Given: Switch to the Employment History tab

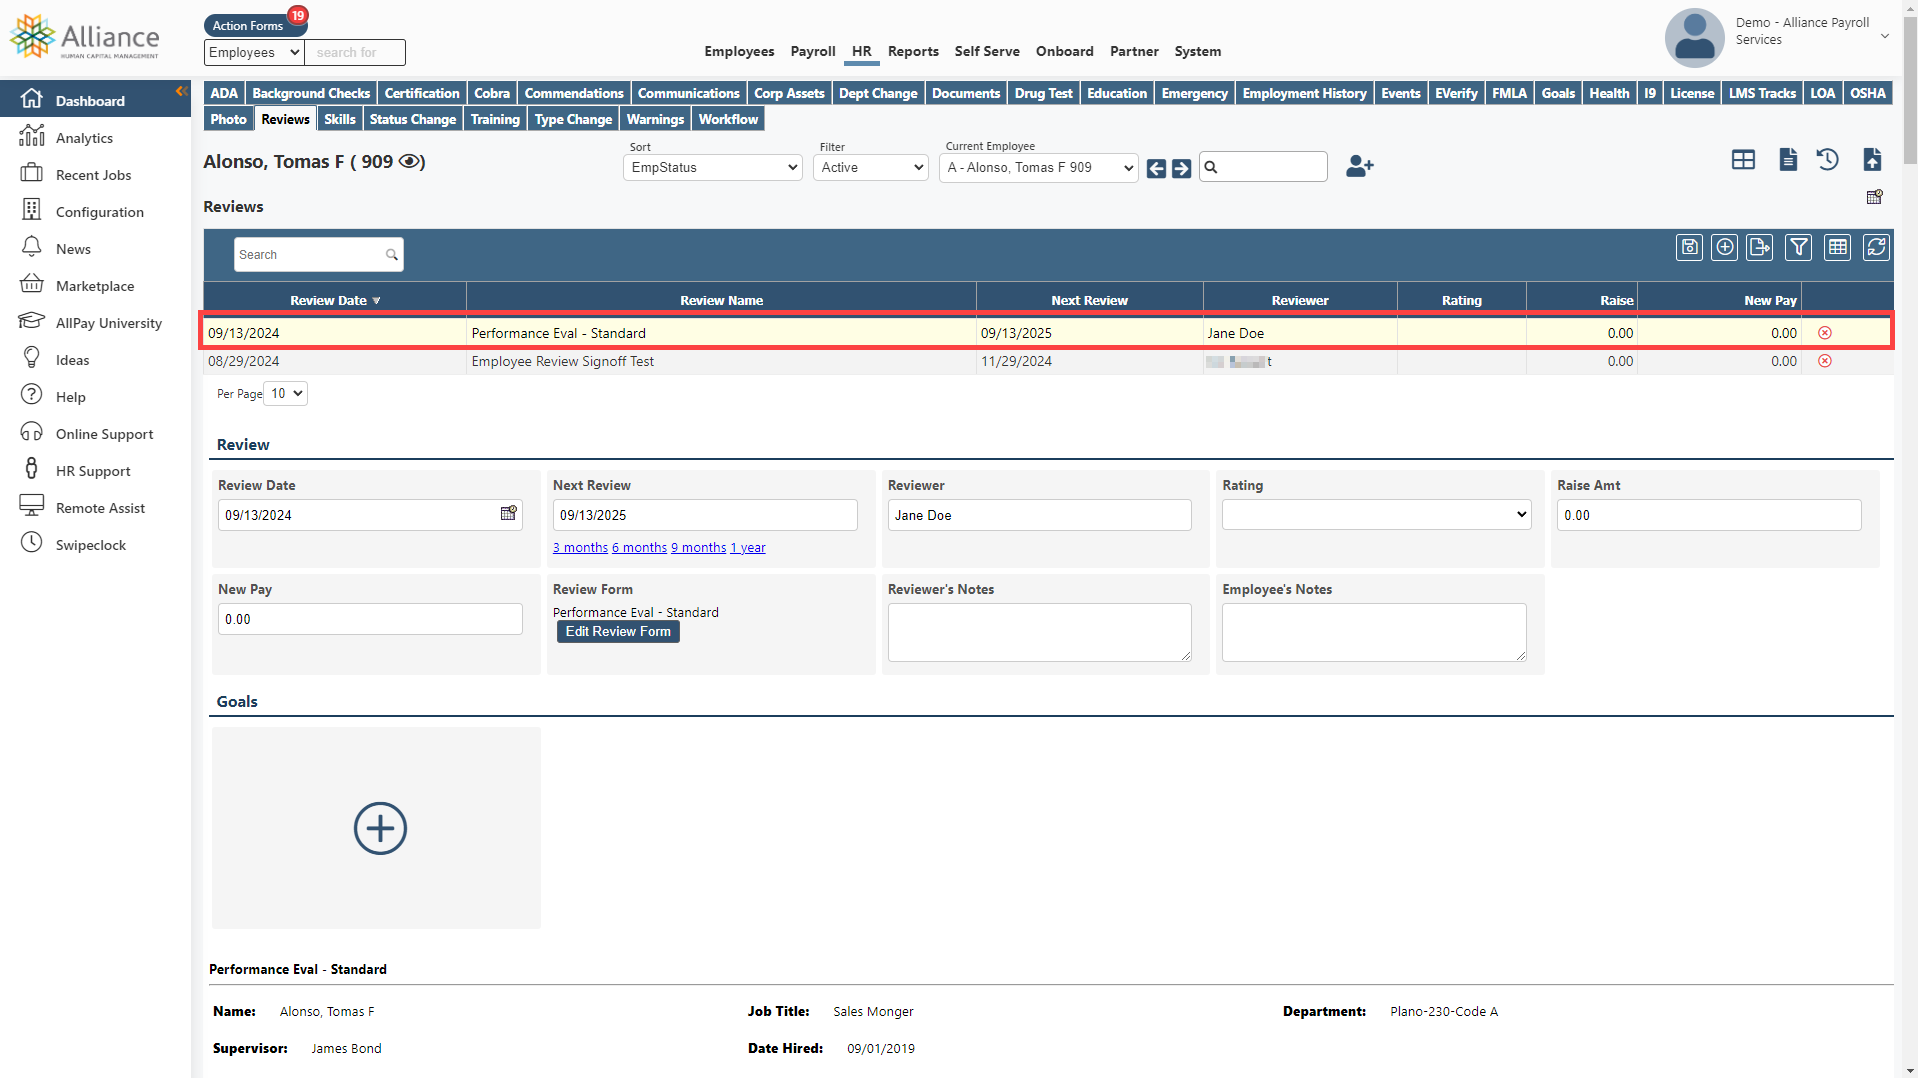Looking at the screenshot, I should (x=1304, y=93).
